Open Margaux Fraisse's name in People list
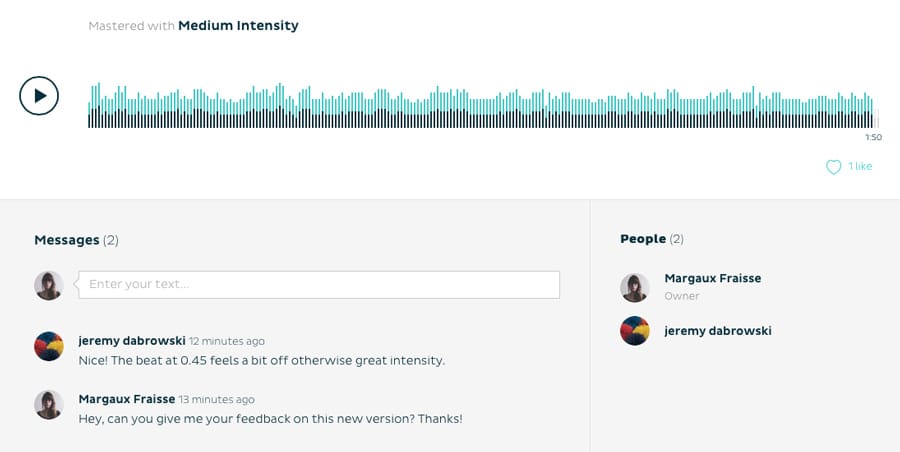This screenshot has height=452, width=900. [x=712, y=278]
